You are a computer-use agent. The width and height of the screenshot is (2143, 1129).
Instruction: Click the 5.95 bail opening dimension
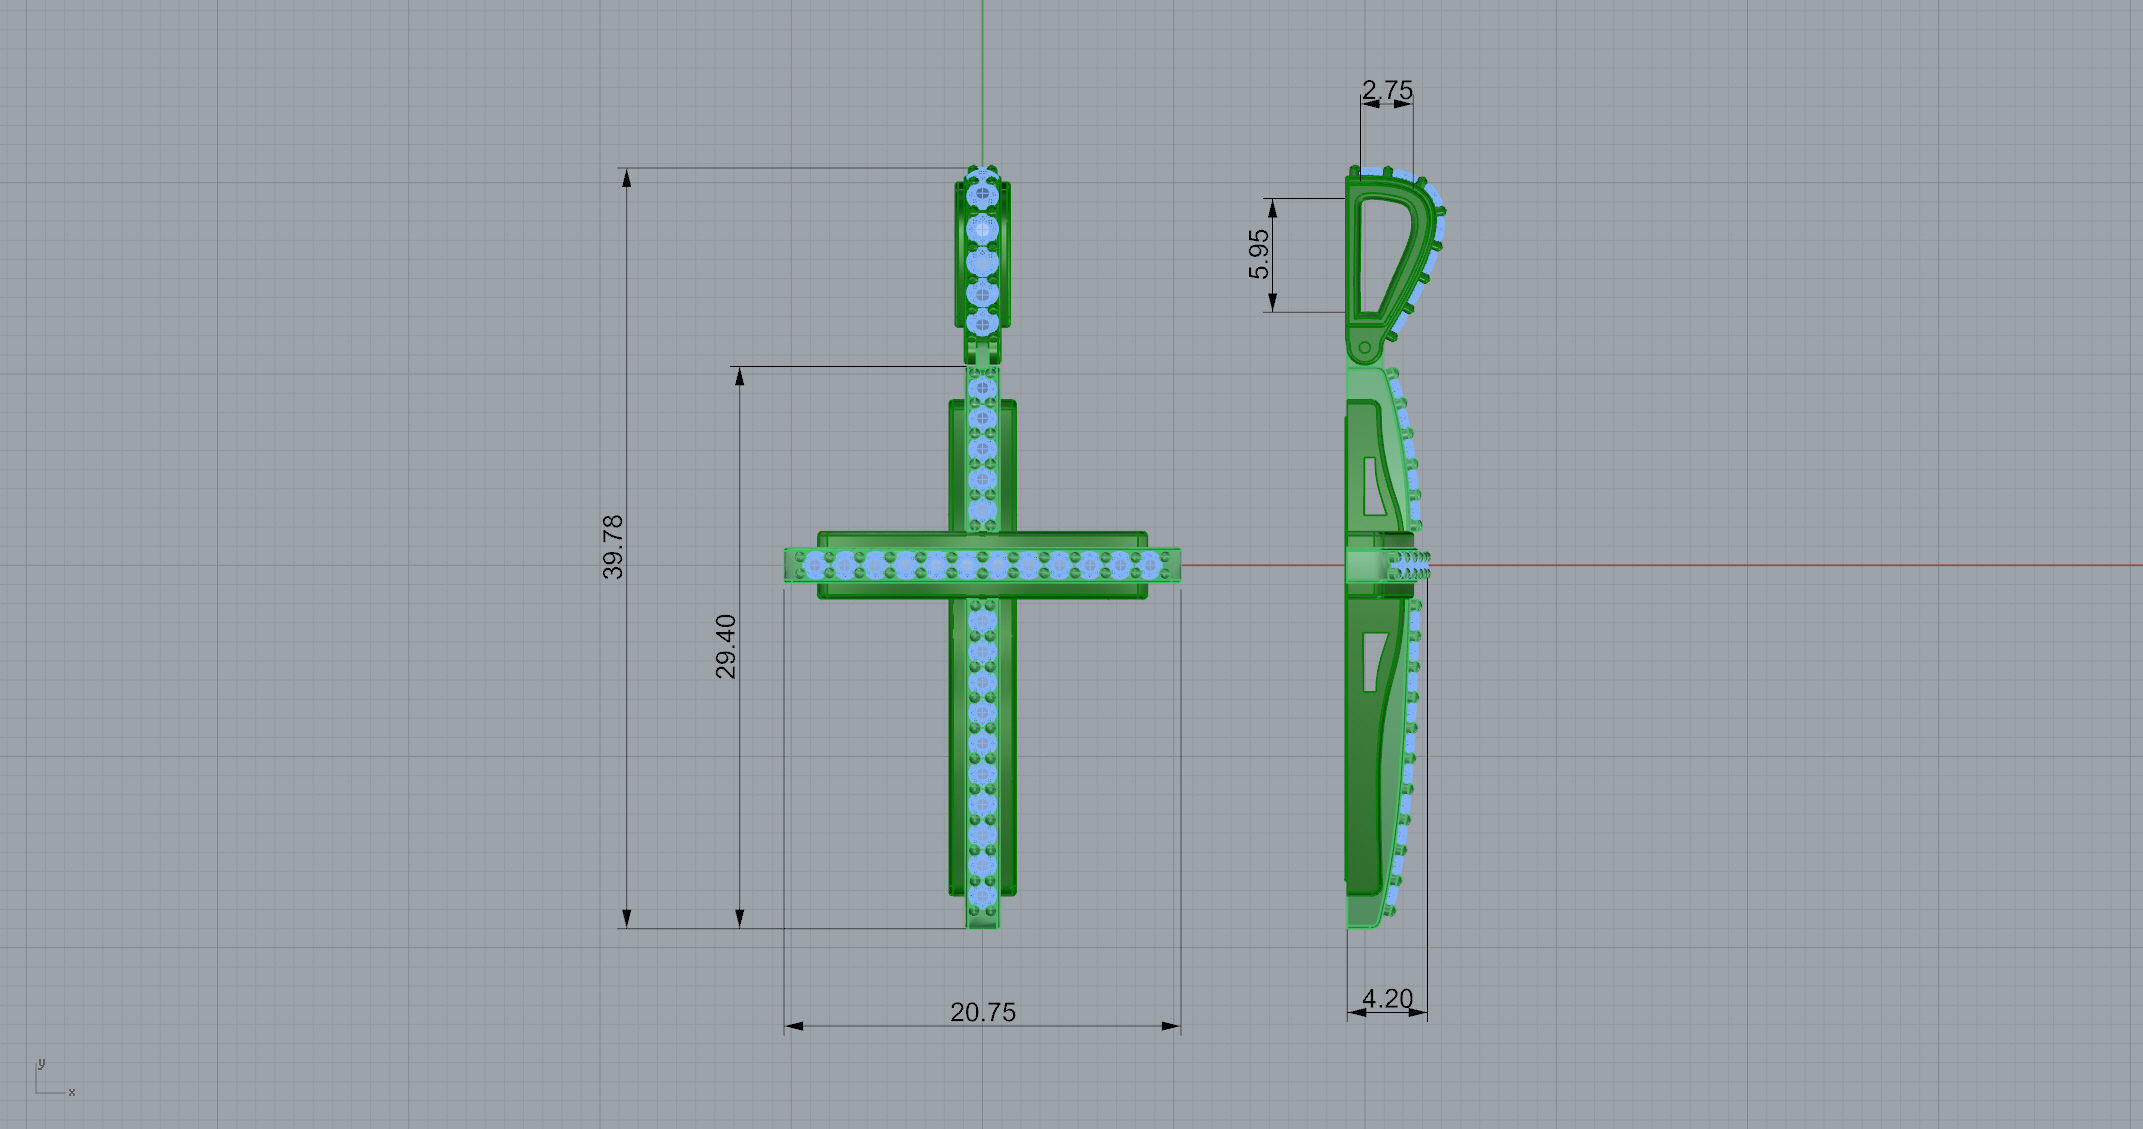(x=1259, y=255)
